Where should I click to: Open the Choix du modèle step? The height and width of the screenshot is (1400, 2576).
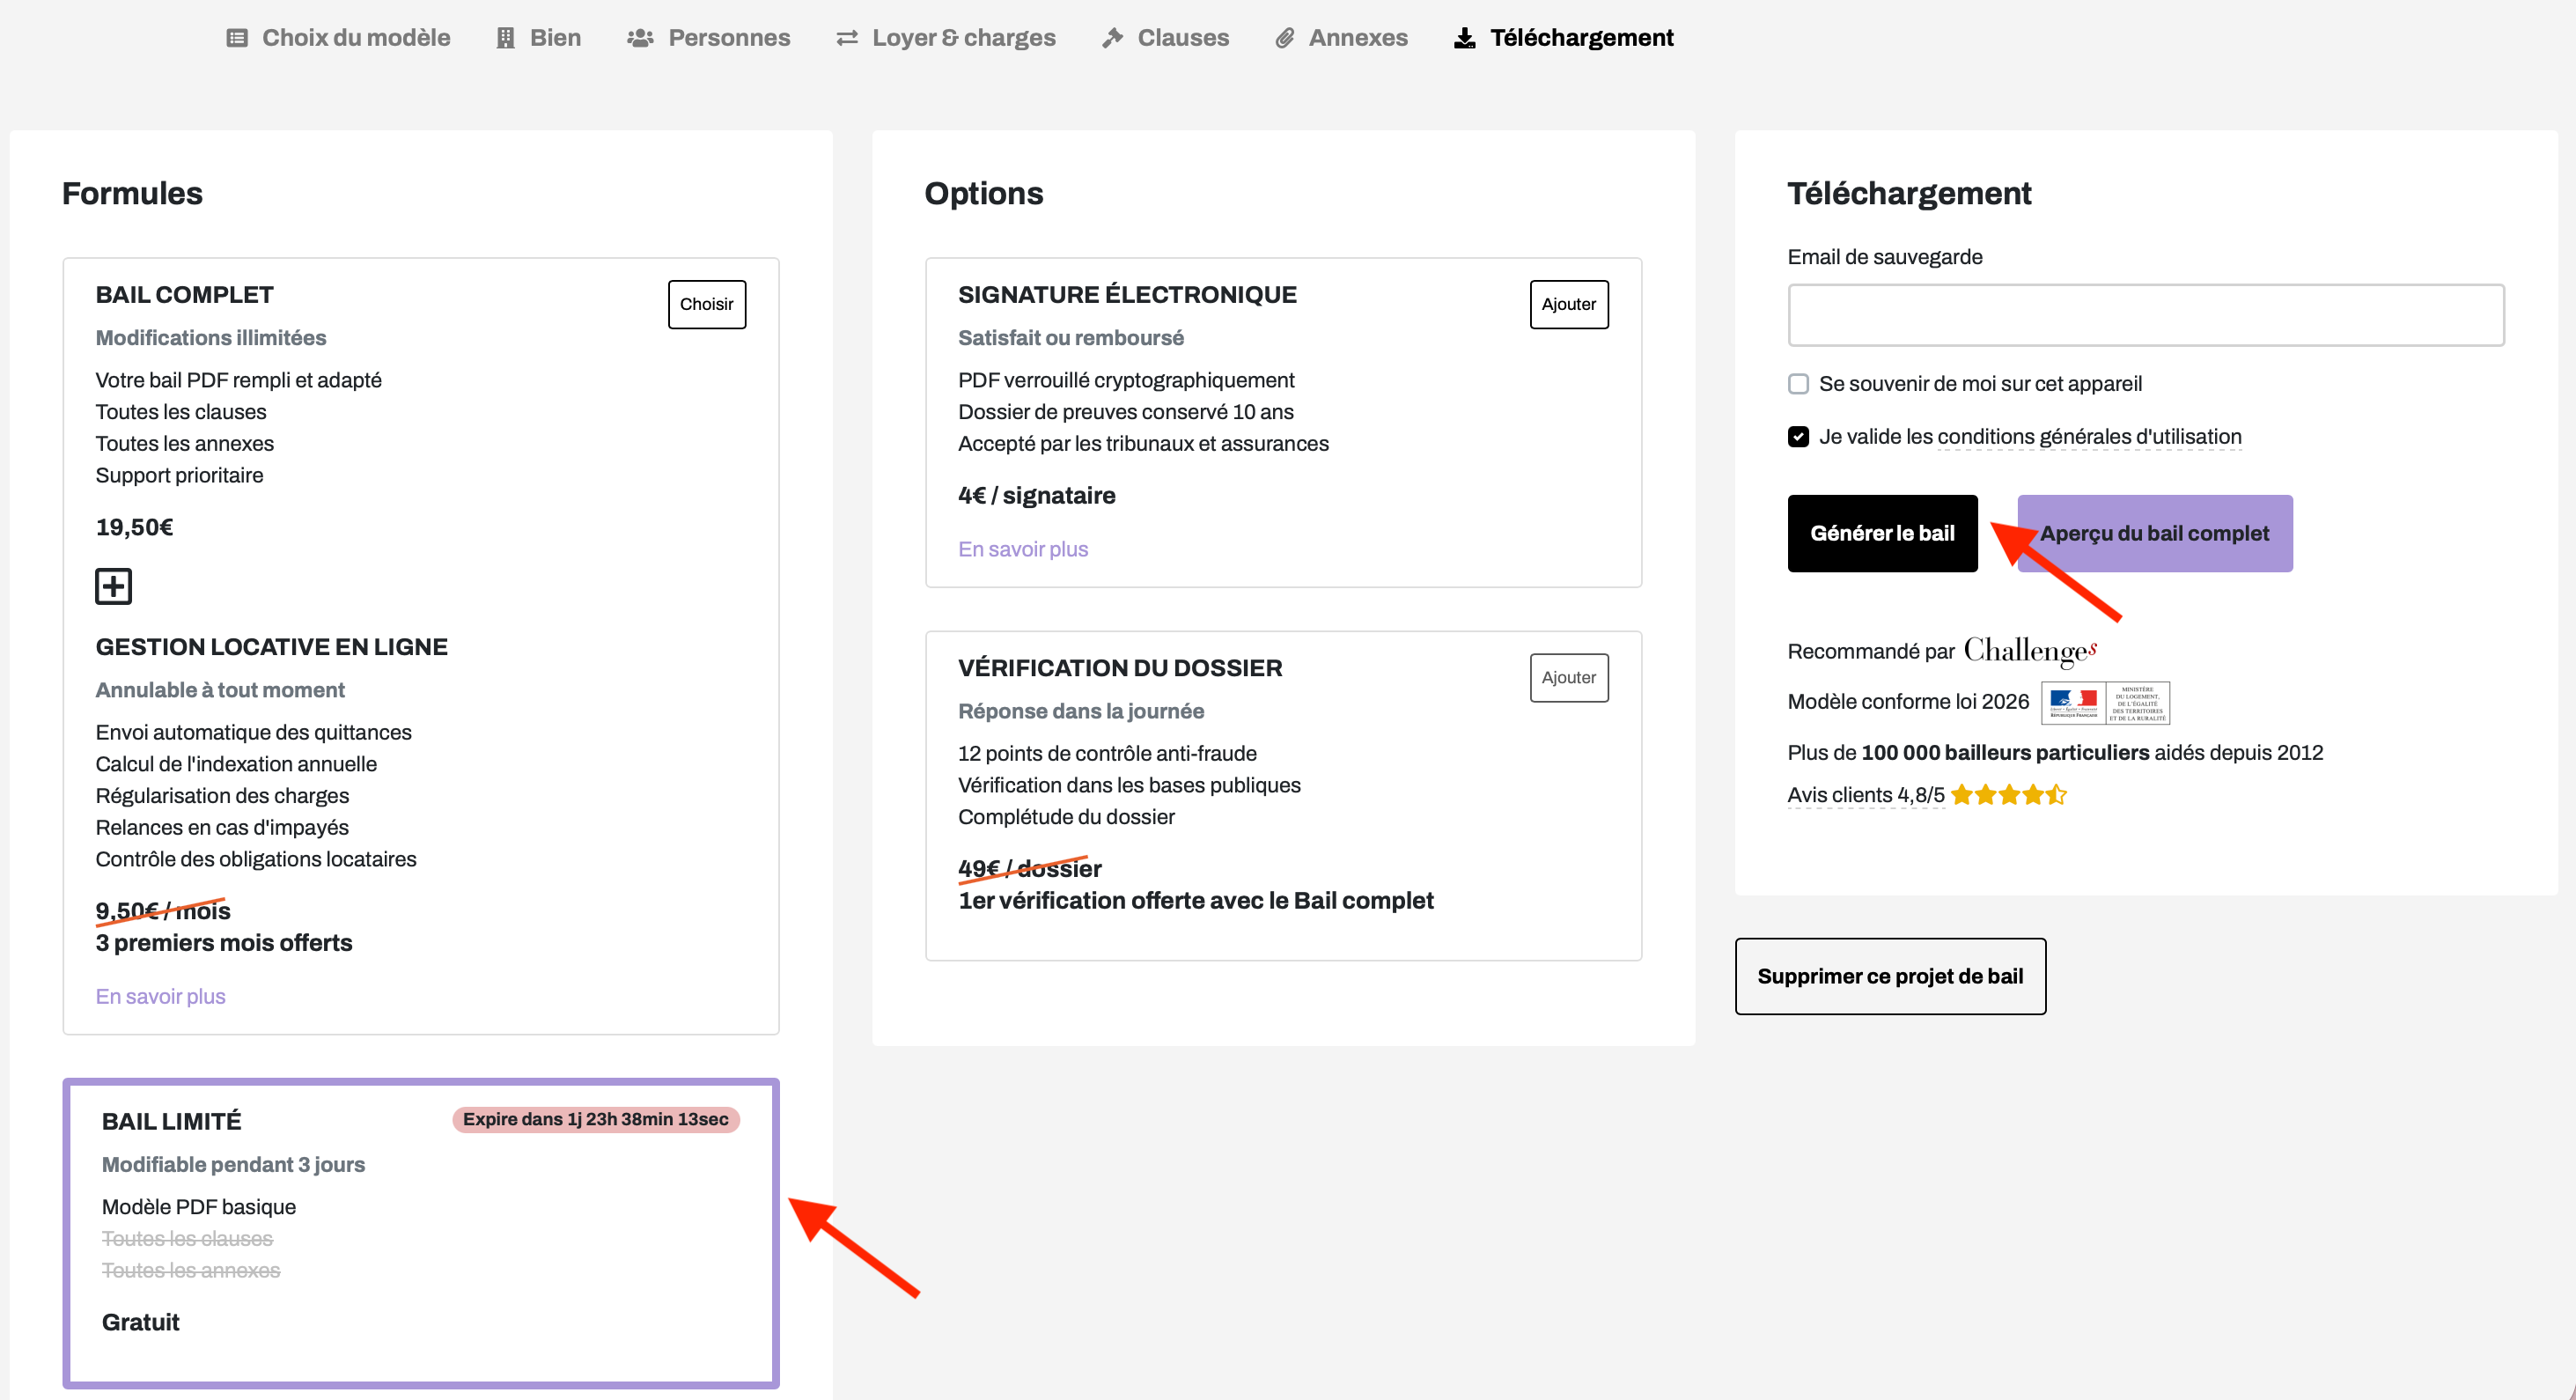click(x=338, y=38)
